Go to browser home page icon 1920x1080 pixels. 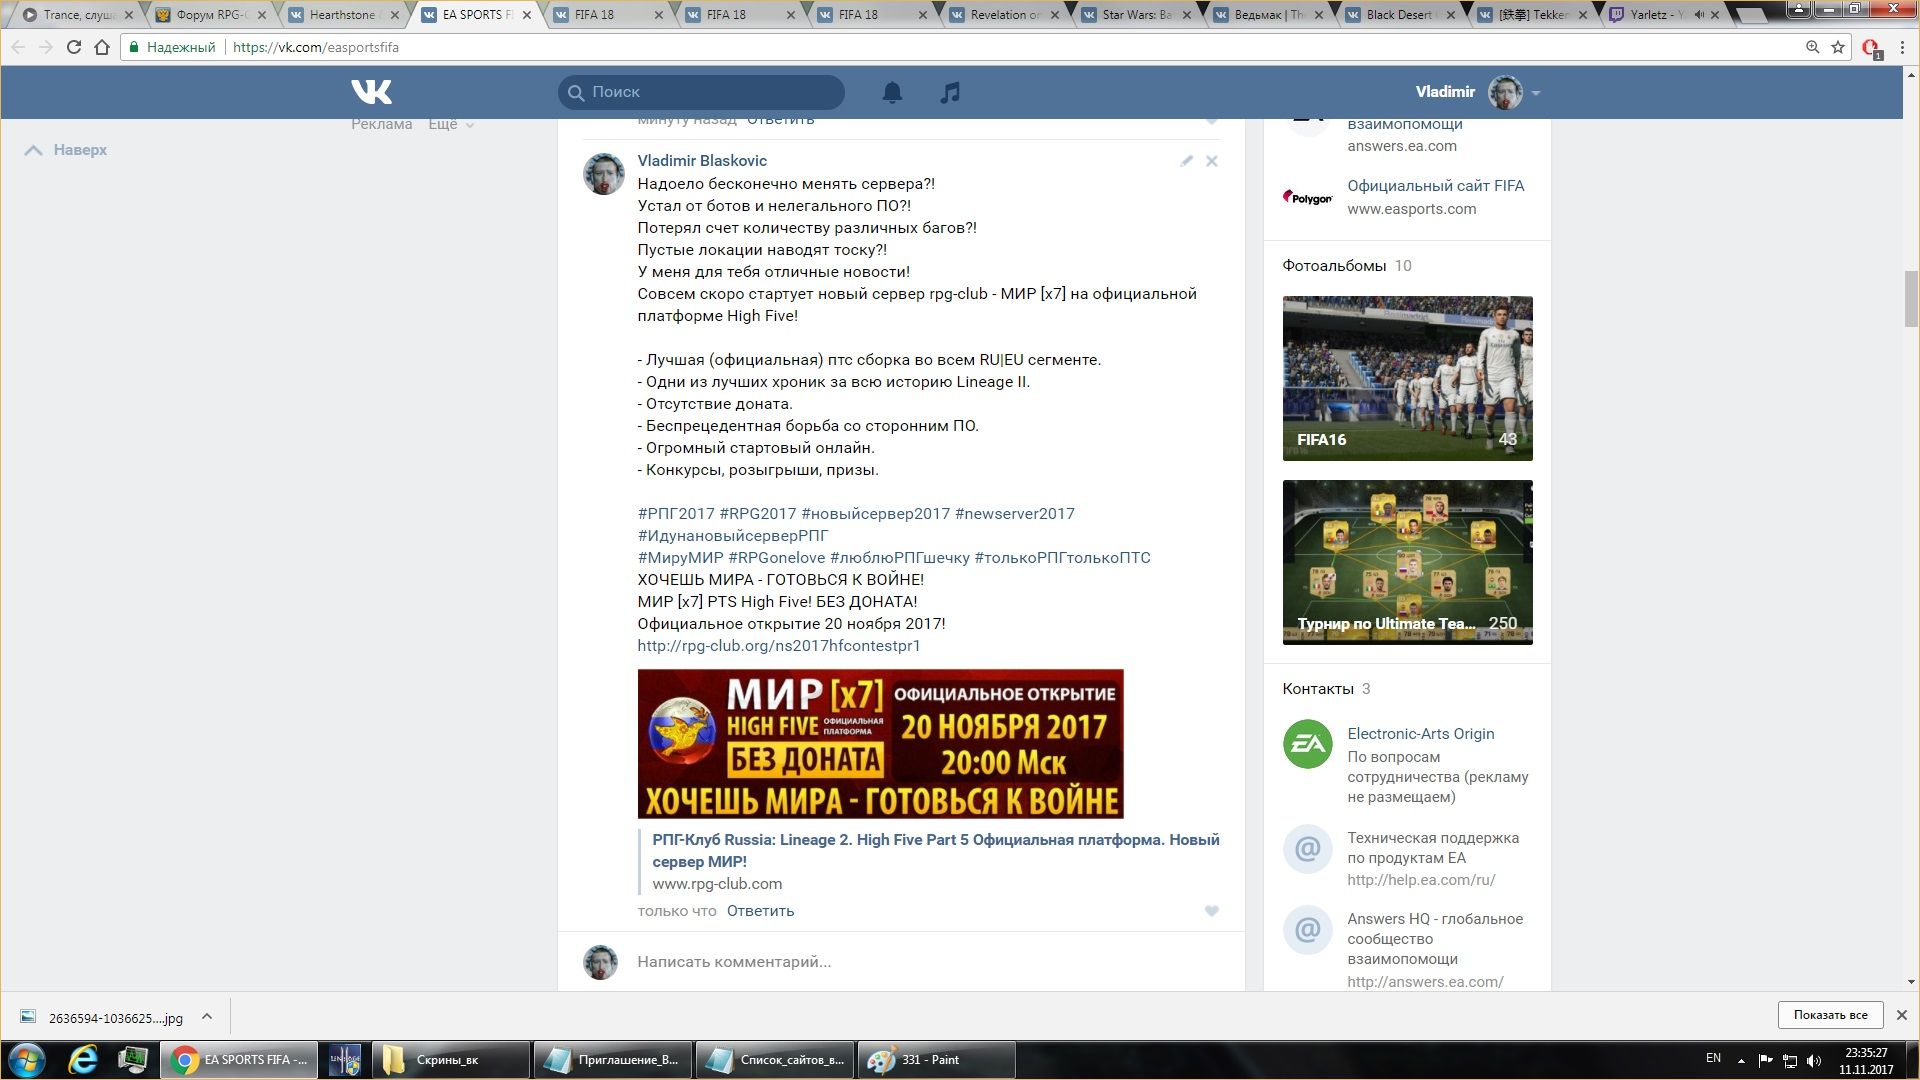102,47
